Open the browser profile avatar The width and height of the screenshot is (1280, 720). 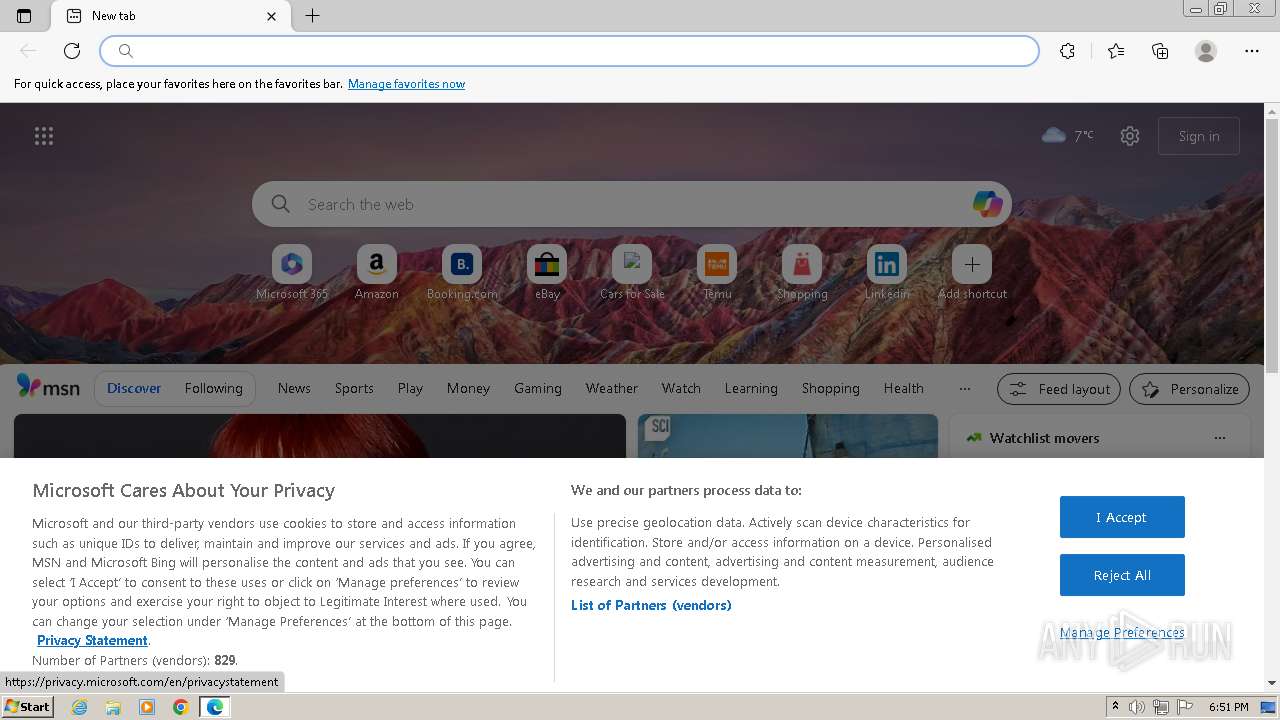tap(1206, 51)
